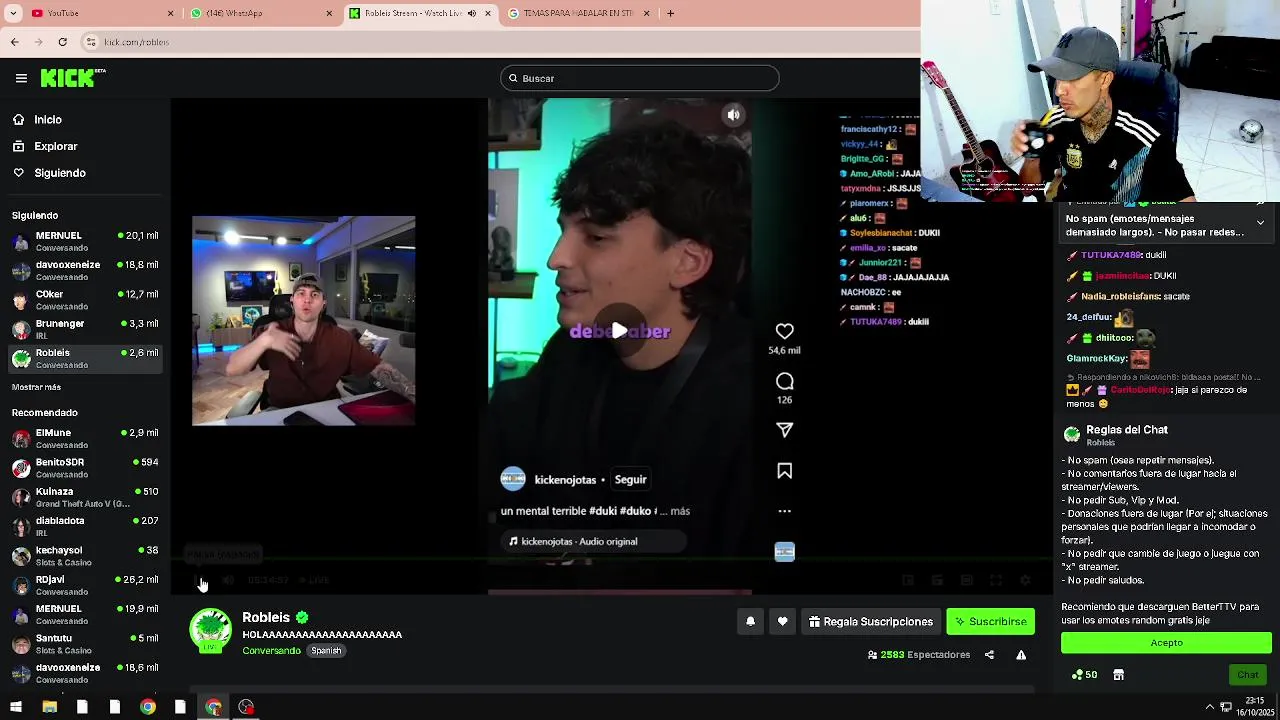Pause the live stream player
The width and height of the screenshot is (1280, 720).
pyautogui.click(x=200, y=580)
